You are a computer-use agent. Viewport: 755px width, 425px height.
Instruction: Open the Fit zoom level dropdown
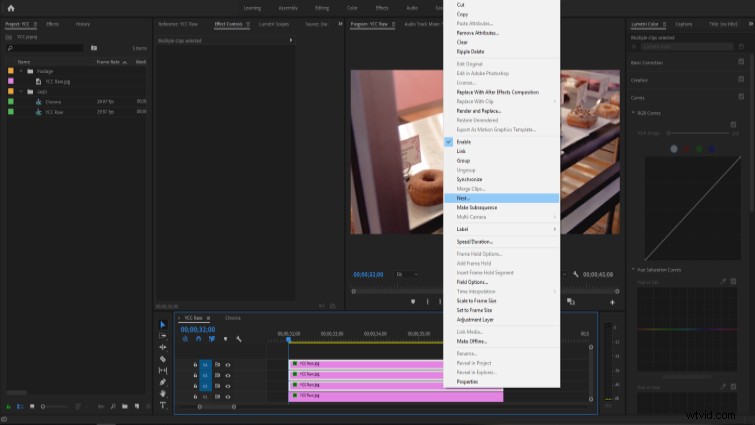(x=407, y=274)
